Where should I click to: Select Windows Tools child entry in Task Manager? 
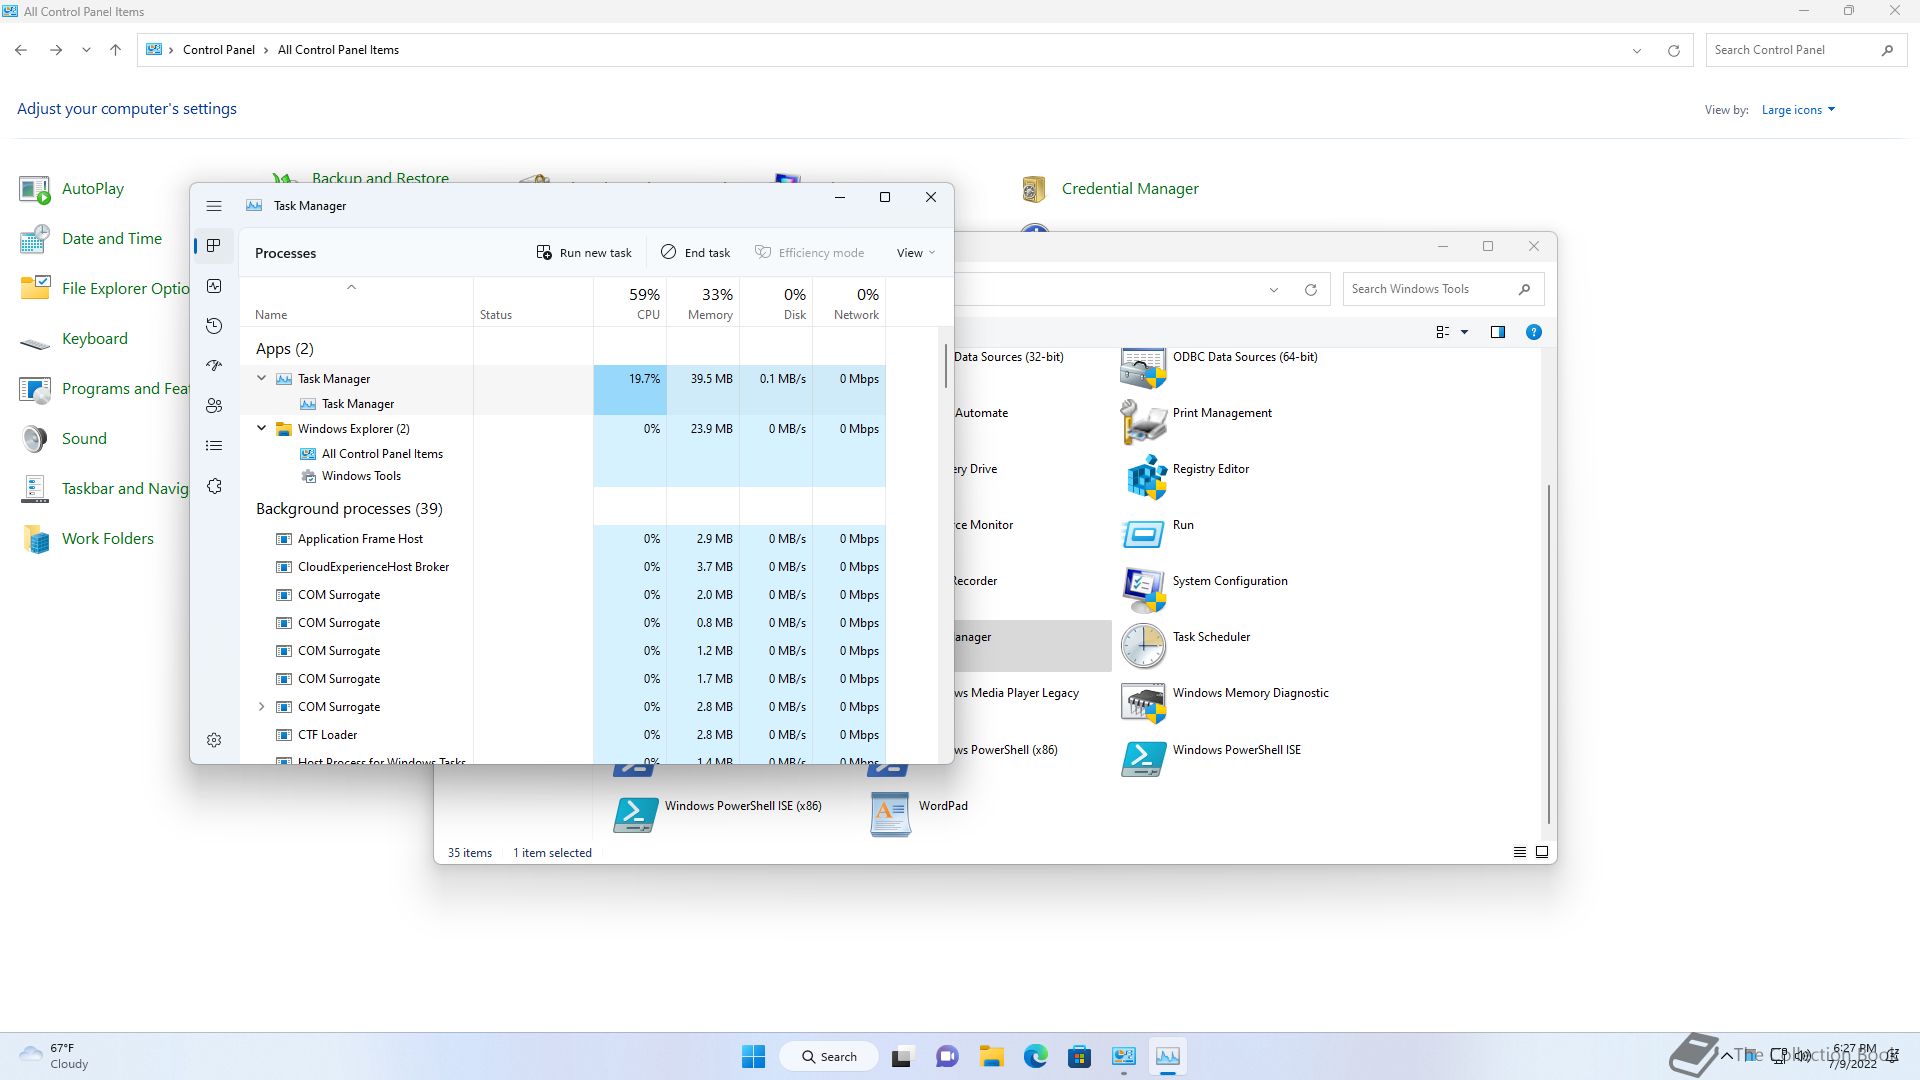pyautogui.click(x=361, y=476)
